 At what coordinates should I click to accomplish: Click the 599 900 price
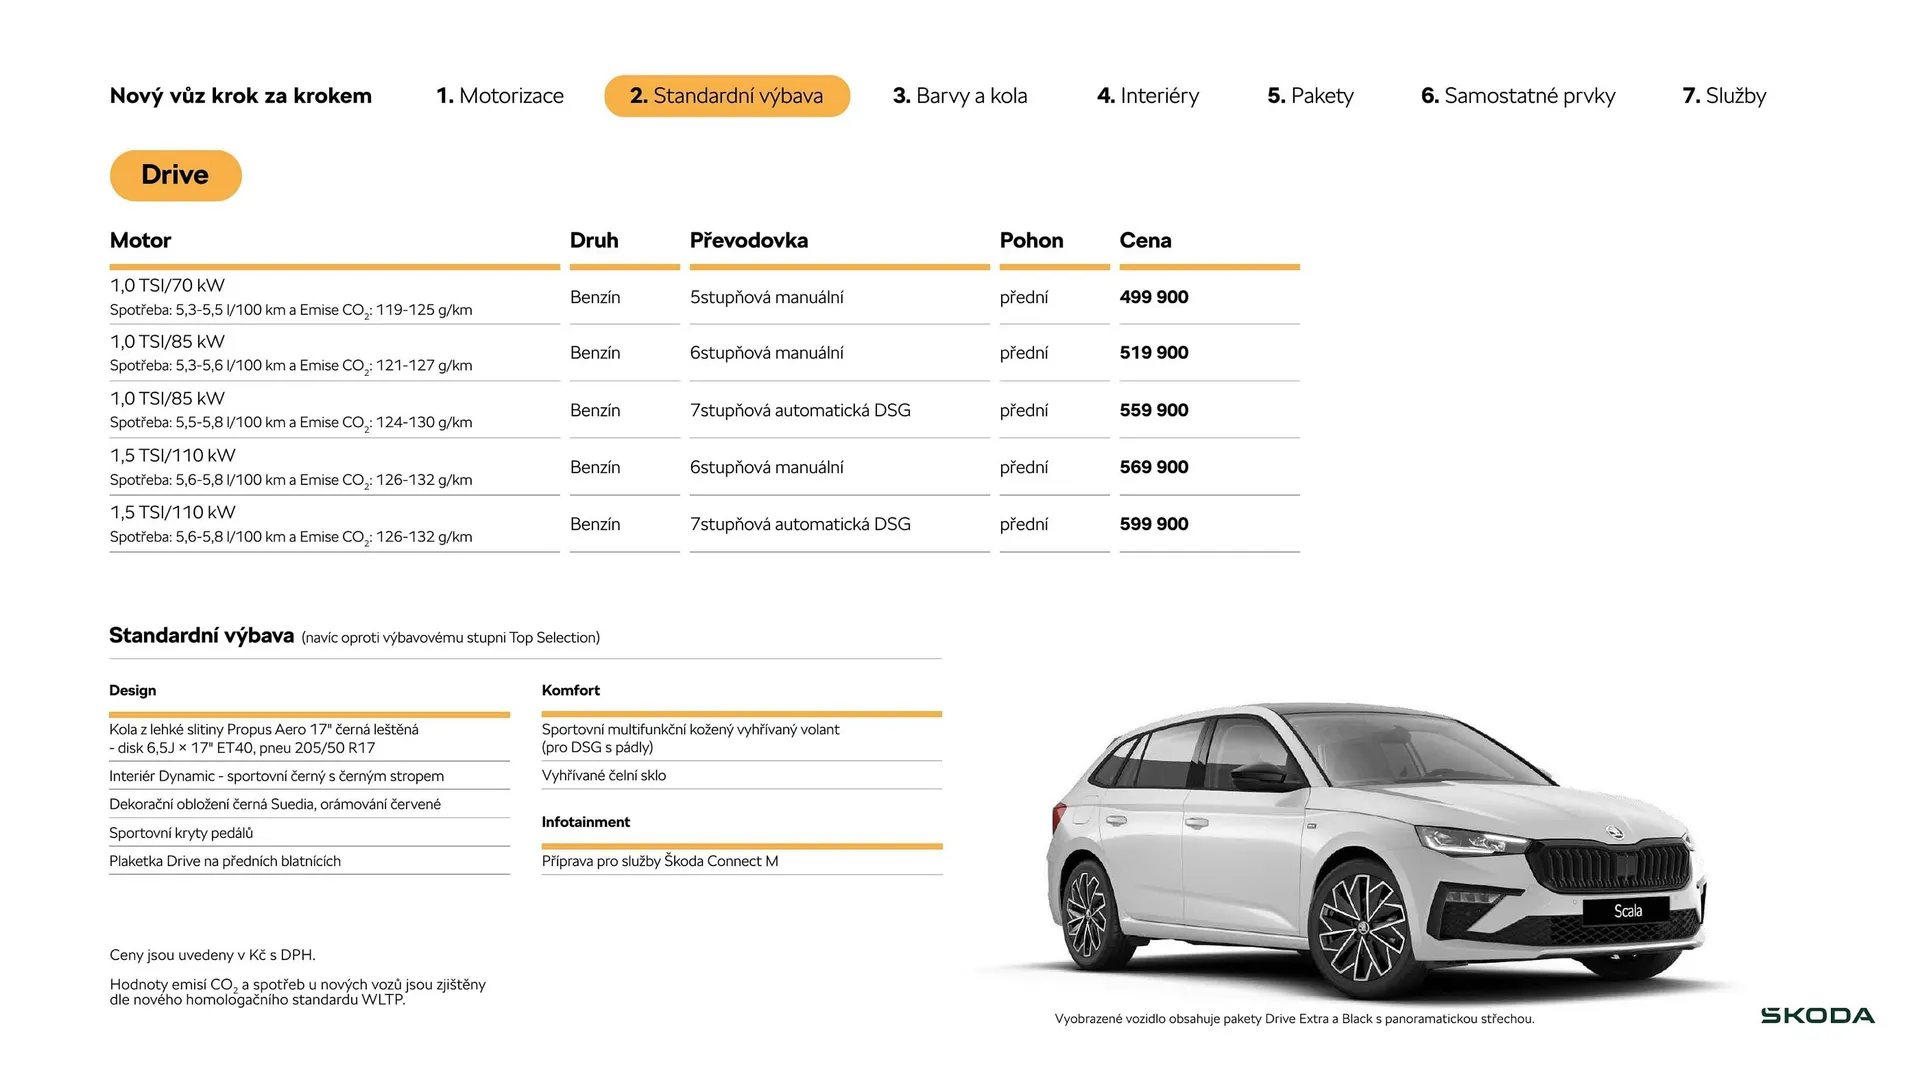click(x=1154, y=524)
